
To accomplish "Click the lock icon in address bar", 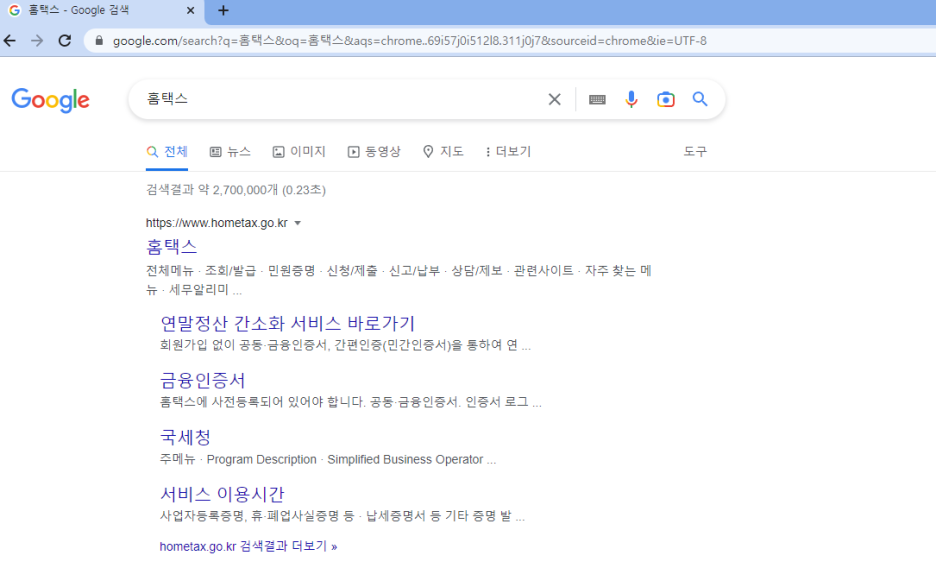I will [100, 41].
